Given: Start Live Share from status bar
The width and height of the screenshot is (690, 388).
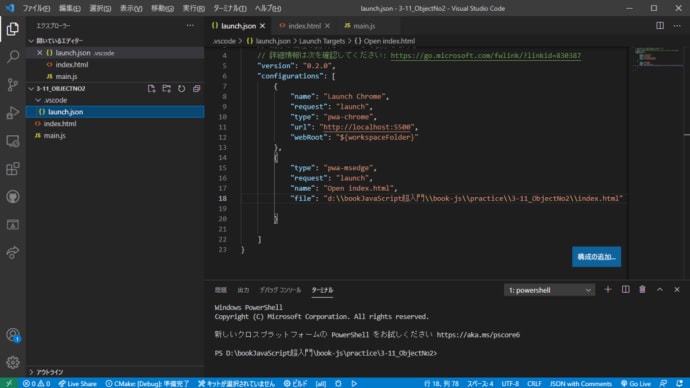Looking at the screenshot, I should point(77,383).
